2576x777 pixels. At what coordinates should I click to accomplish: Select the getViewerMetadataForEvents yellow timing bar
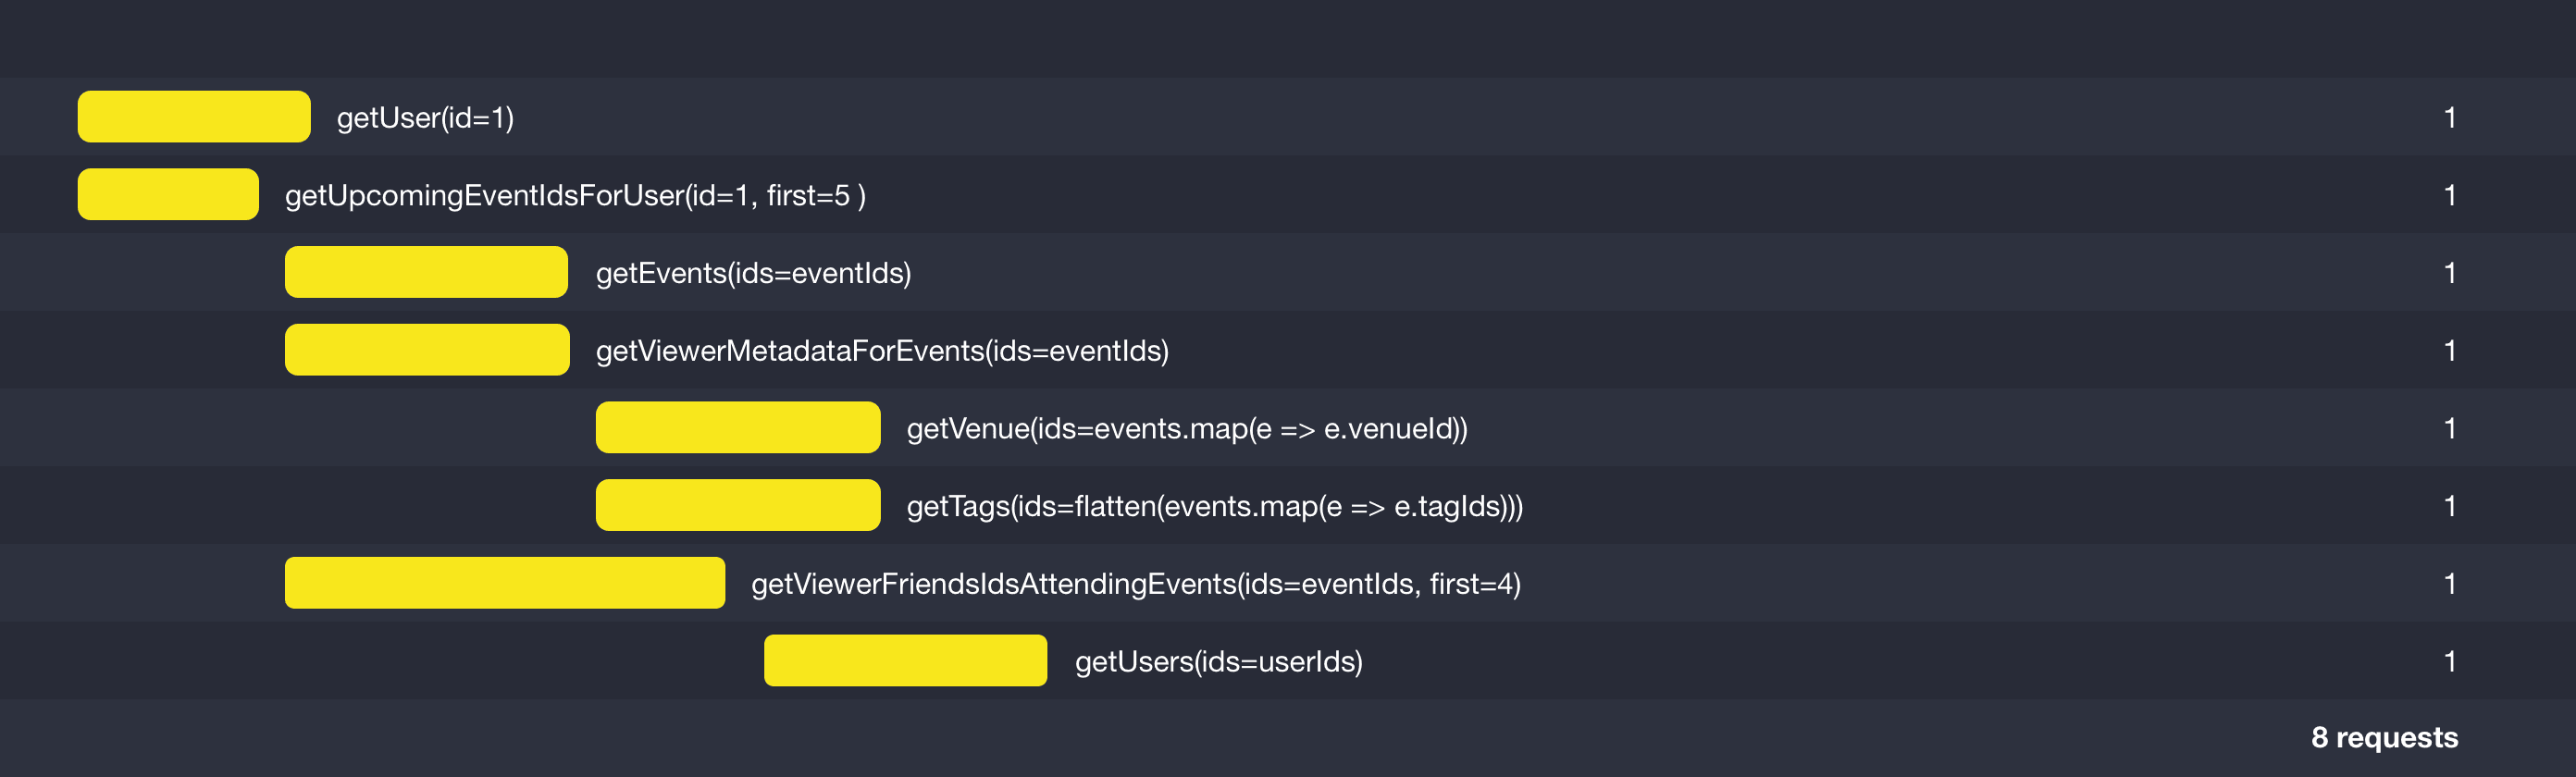tap(427, 350)
